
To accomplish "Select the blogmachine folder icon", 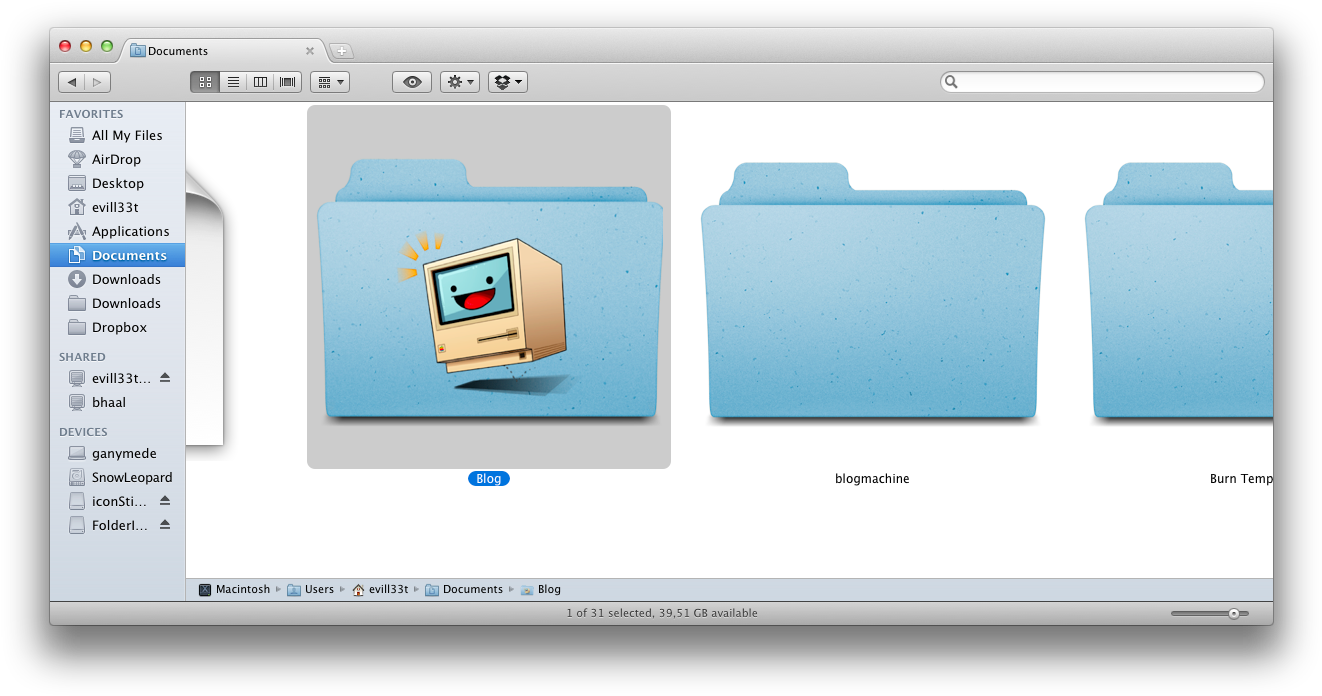I will coord(872,291).
